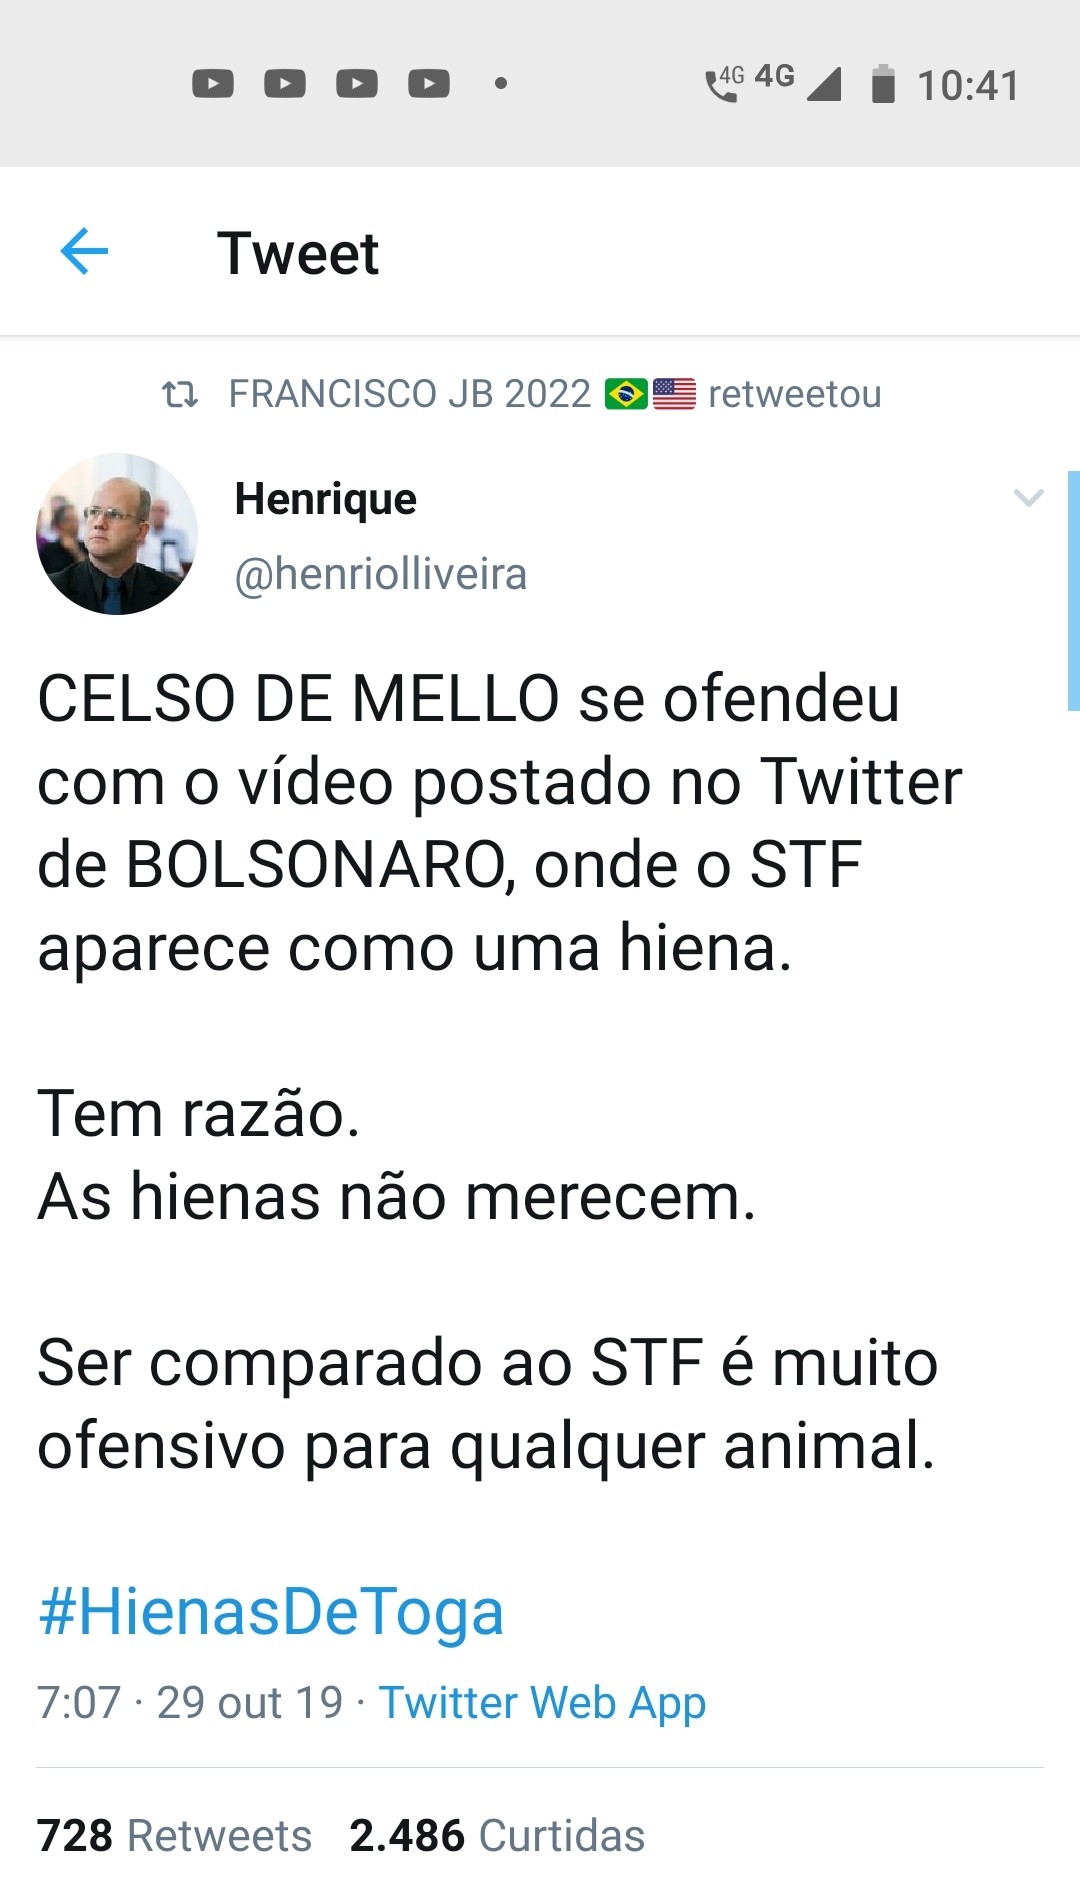Image resolution: width=1080 pixels, height=1889 pixels.
Task: Open the Henrique display name
Action: (x=325, y=498)
